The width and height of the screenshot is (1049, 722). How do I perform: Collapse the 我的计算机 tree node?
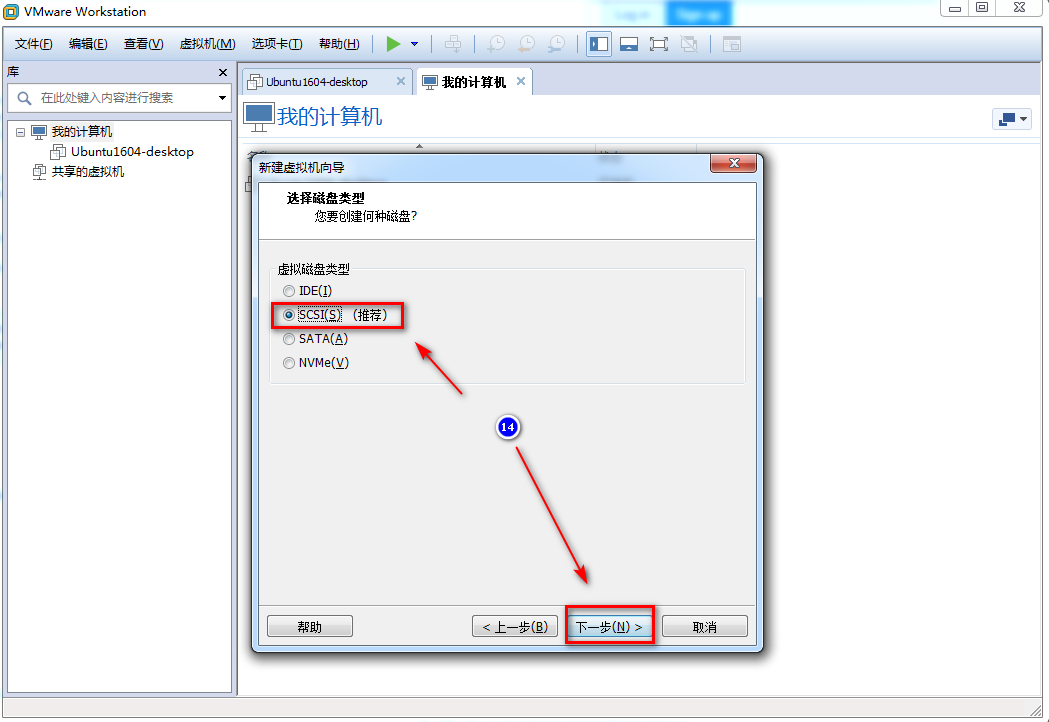click(21, 132)
